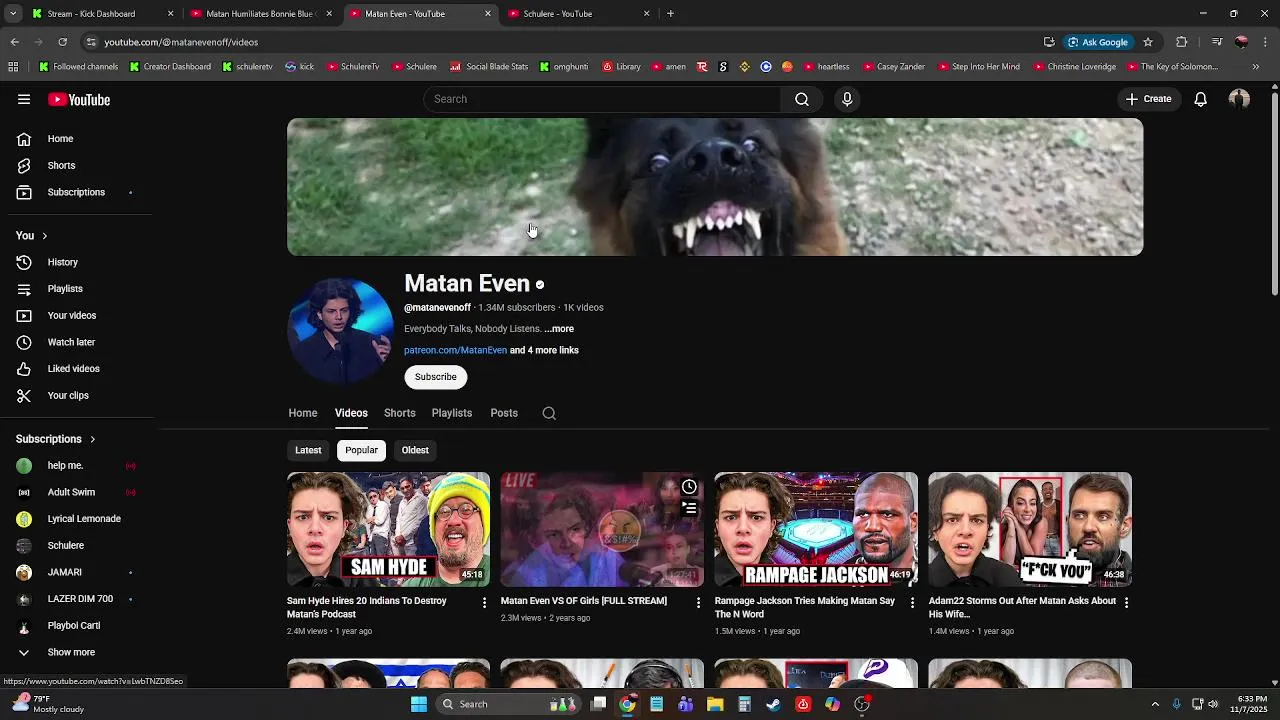Expand the You section chevron
This screenshot has width=1280, height=720.
click(x=44, y=236)
